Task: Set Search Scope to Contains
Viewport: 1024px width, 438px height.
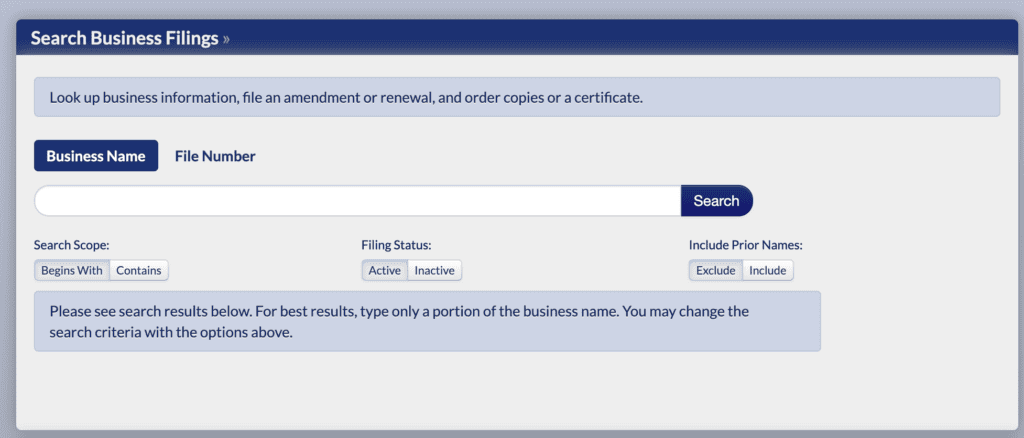Action: (139, 270)
